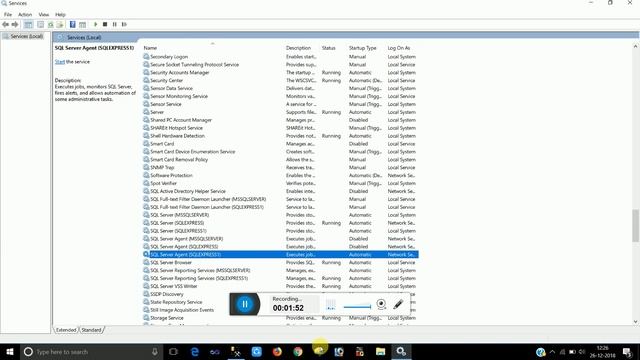Select the highlighted SQL Server Agent (SQLEXPRESS1) row
Viewport: 640px width, 360px height.
point(280,254)
